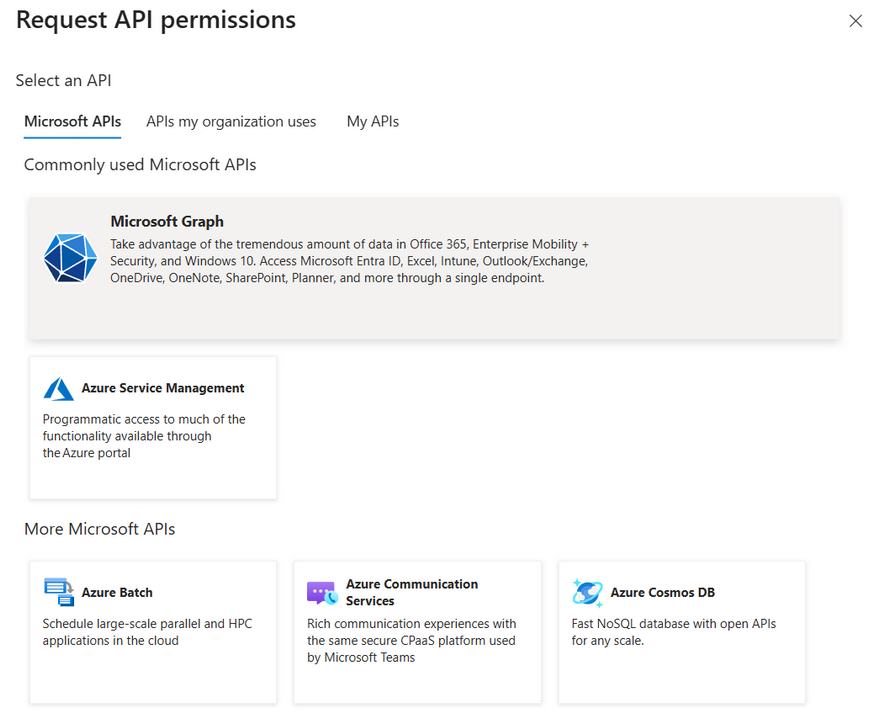Click the Cosmos DB NoSQL description text

point(674,632)
